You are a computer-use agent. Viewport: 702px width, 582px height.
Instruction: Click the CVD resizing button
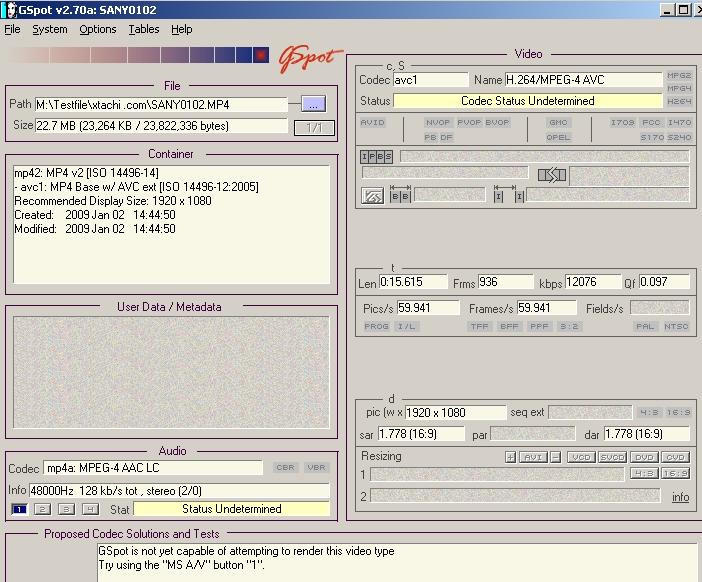pyautogui.click(x=675, y=457)
